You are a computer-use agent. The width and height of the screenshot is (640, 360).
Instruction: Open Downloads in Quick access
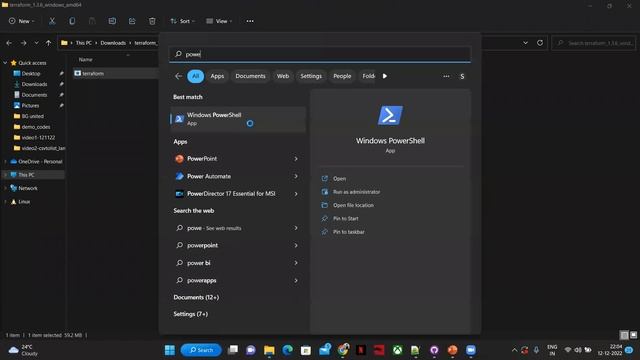tap(34, 84)
